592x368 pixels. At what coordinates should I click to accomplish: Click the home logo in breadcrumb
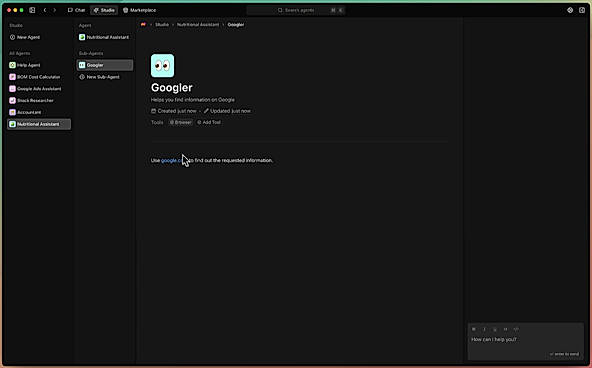[143, 25]
